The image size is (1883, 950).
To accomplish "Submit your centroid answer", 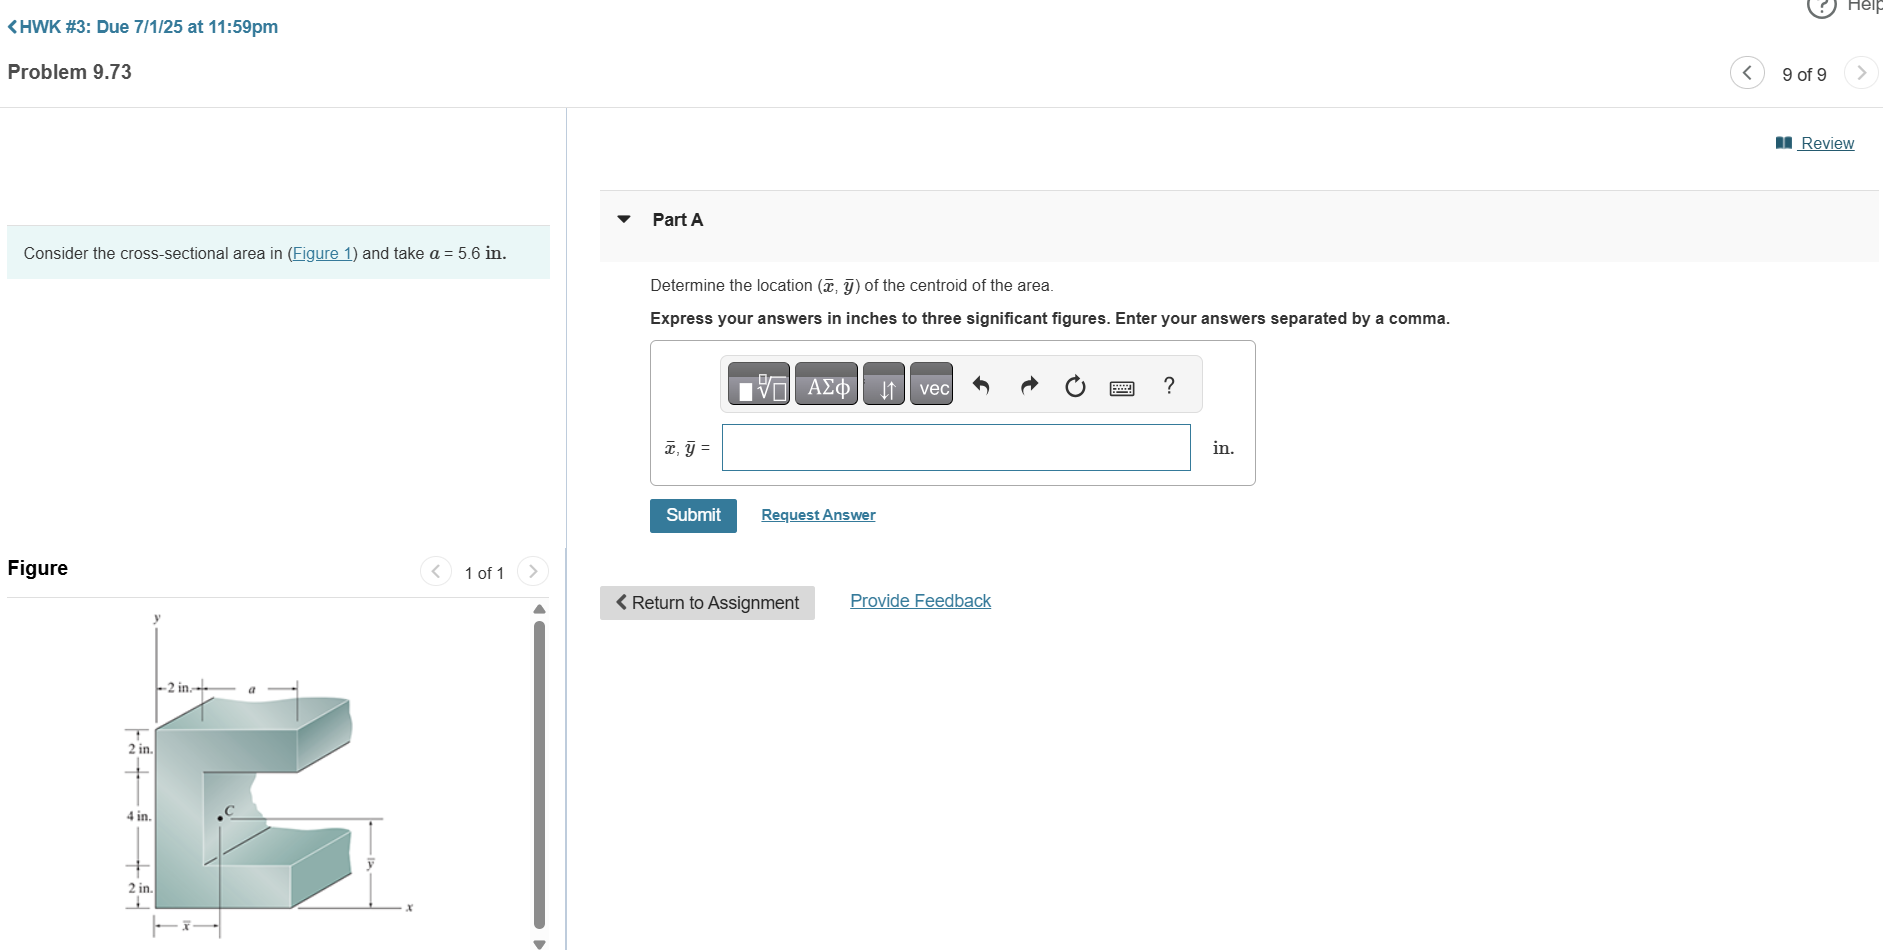I will [692, 515].
